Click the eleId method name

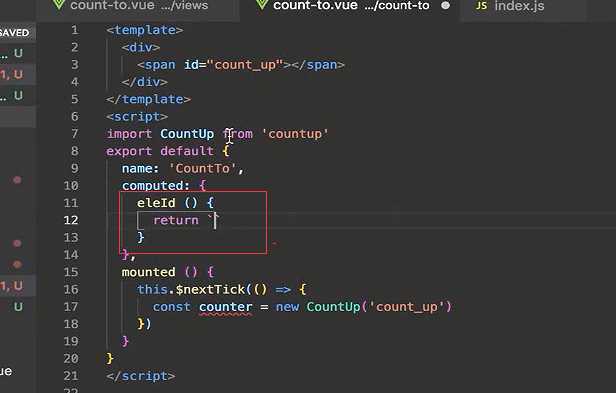[156, 203]
